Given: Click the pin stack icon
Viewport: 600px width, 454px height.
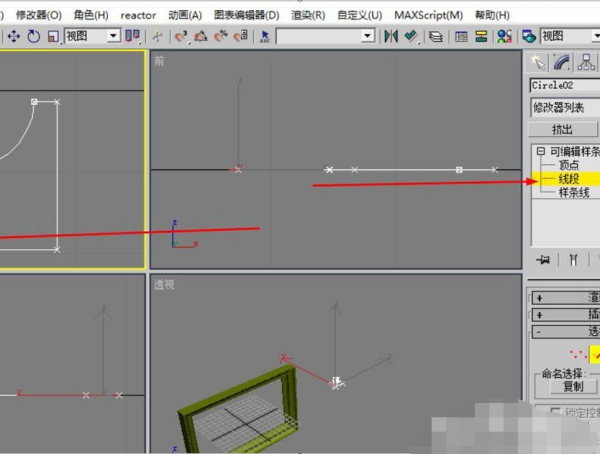Looking at the screenshot, I should 543,259.
